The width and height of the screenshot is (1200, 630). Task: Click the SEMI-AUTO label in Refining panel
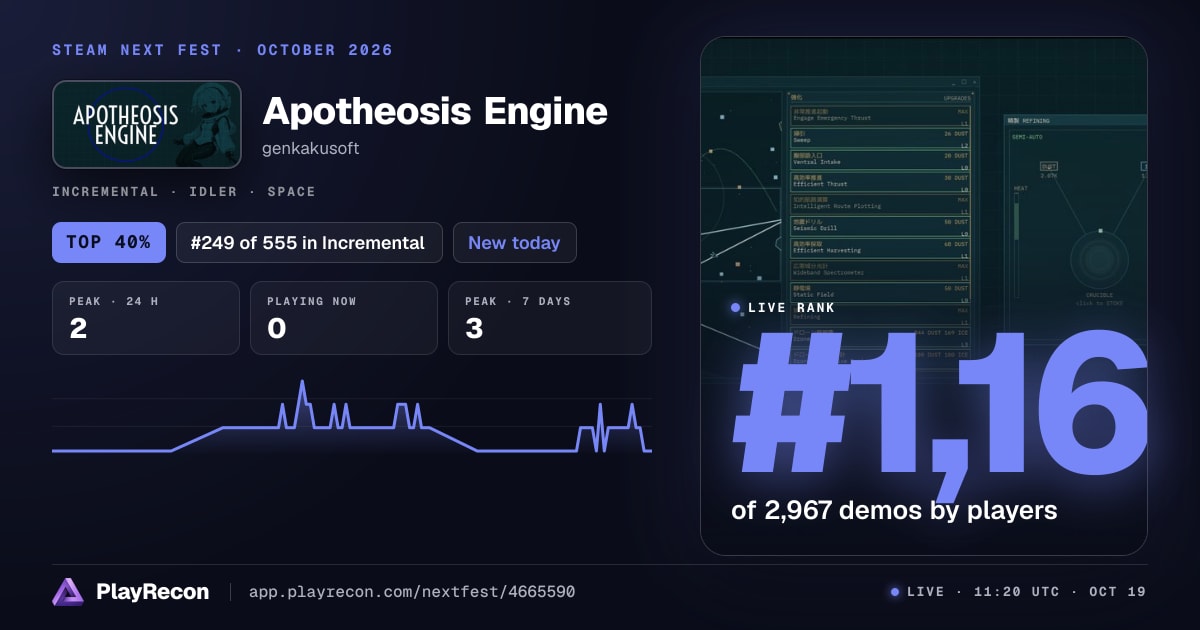tap(1026, 138)
